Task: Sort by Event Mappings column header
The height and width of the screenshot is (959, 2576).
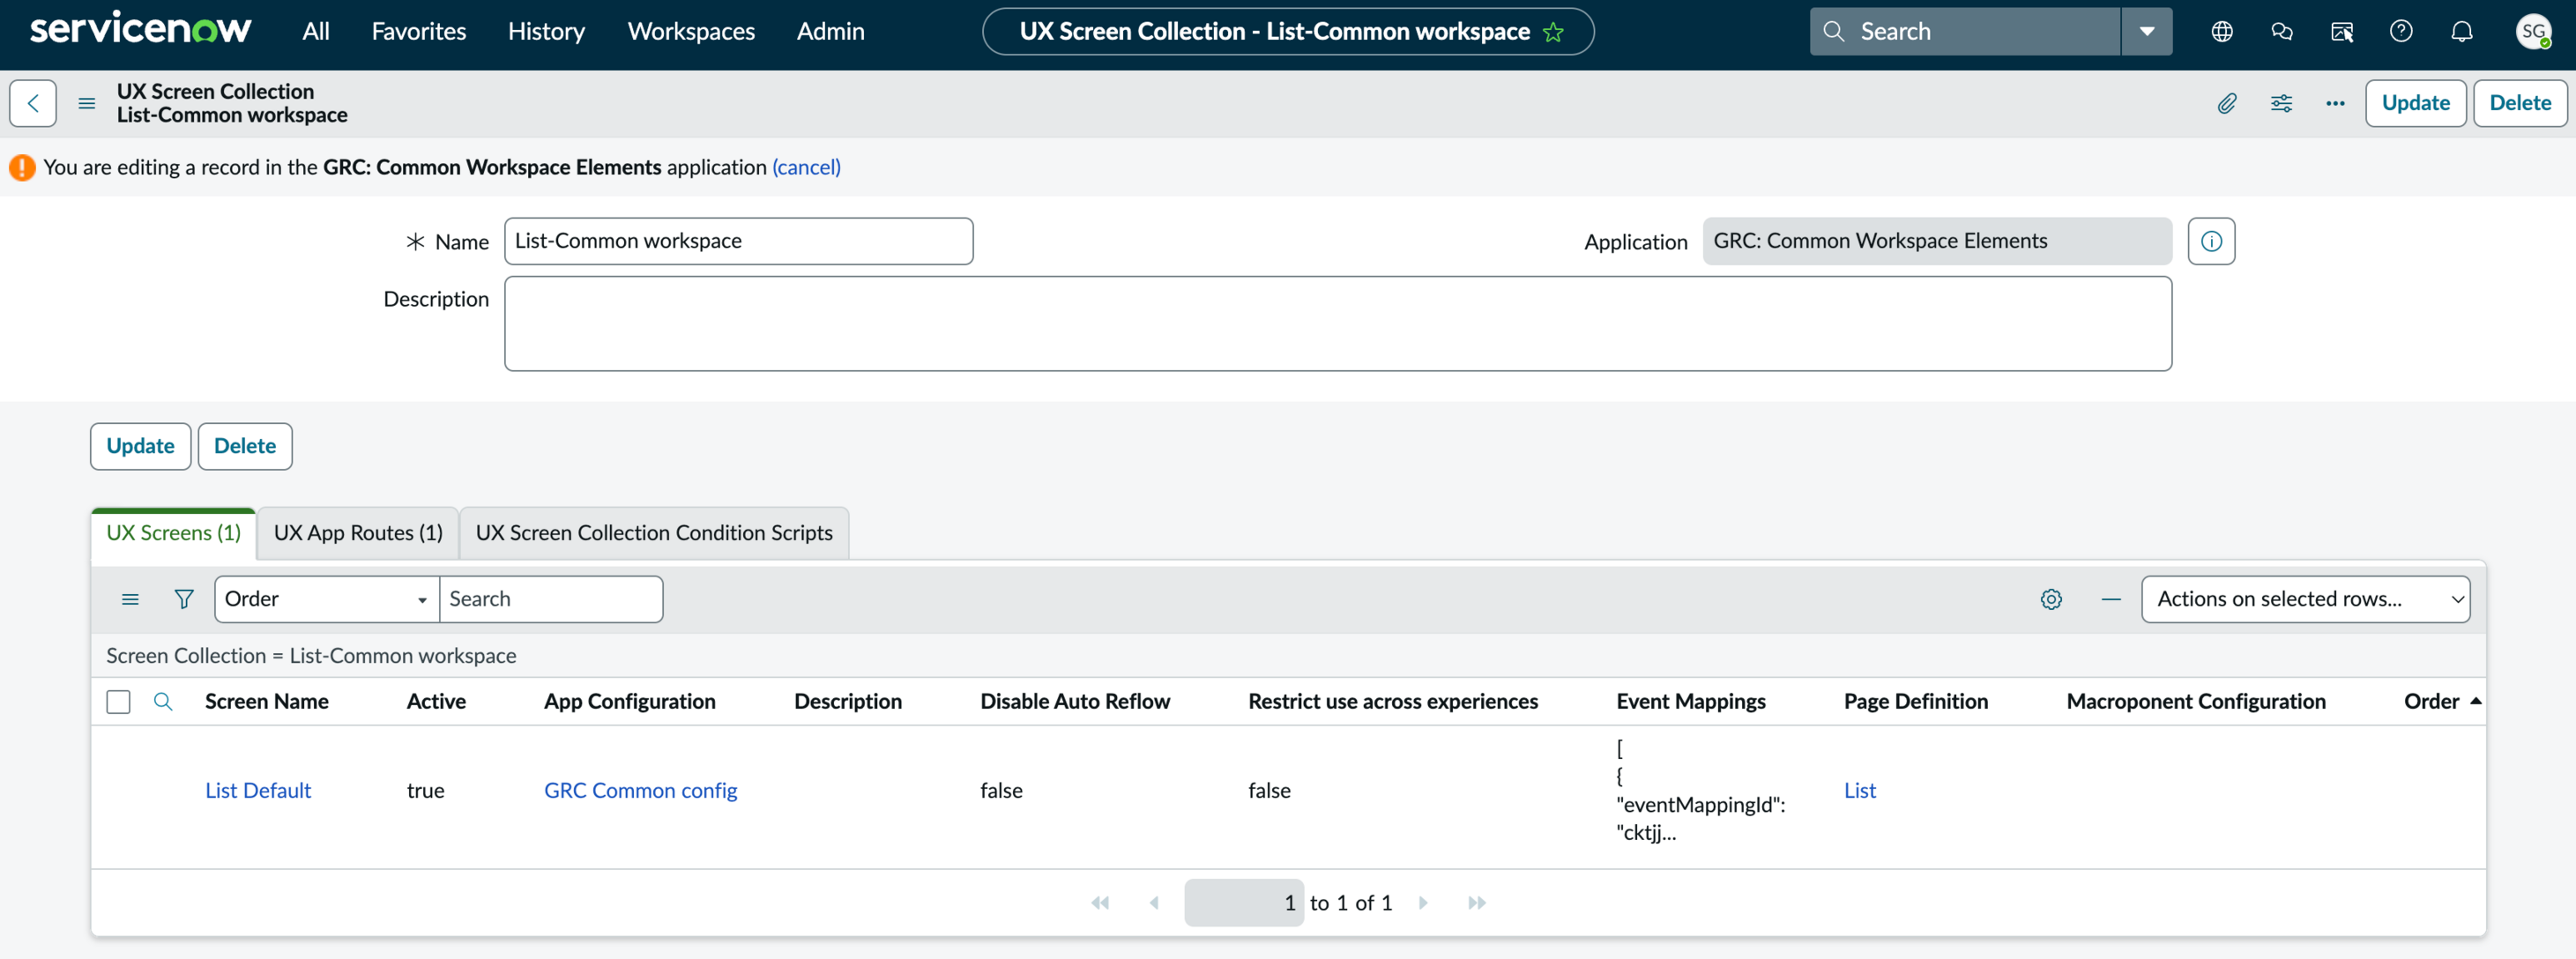Action: [1691, 702]
